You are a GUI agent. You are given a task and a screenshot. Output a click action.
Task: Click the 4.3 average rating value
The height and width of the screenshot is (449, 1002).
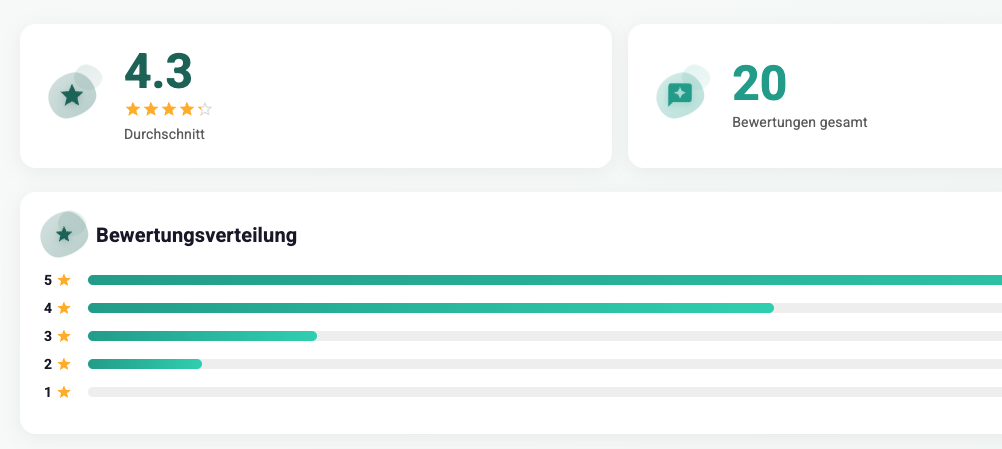pyautogui.click(x=158, y=71)
